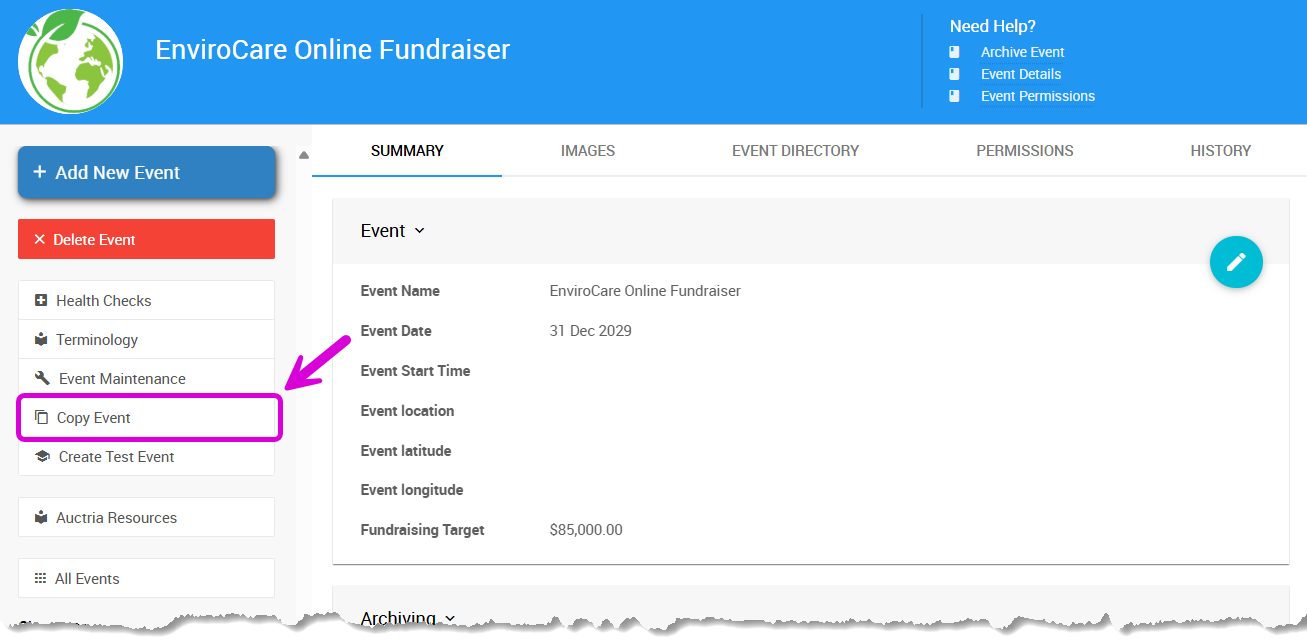Go to the Permissions tab
This screenshot has height=640, width=1307.
1024,151
